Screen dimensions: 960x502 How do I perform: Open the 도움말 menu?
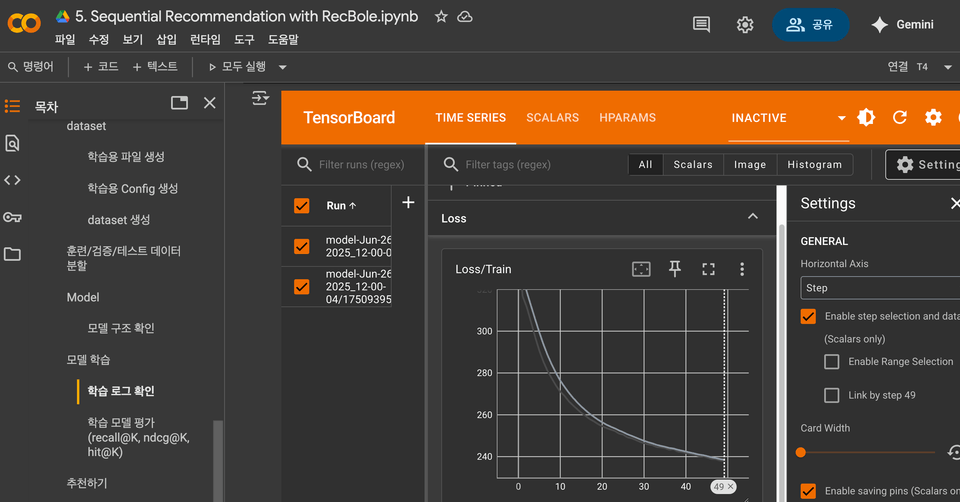point(283,40)
